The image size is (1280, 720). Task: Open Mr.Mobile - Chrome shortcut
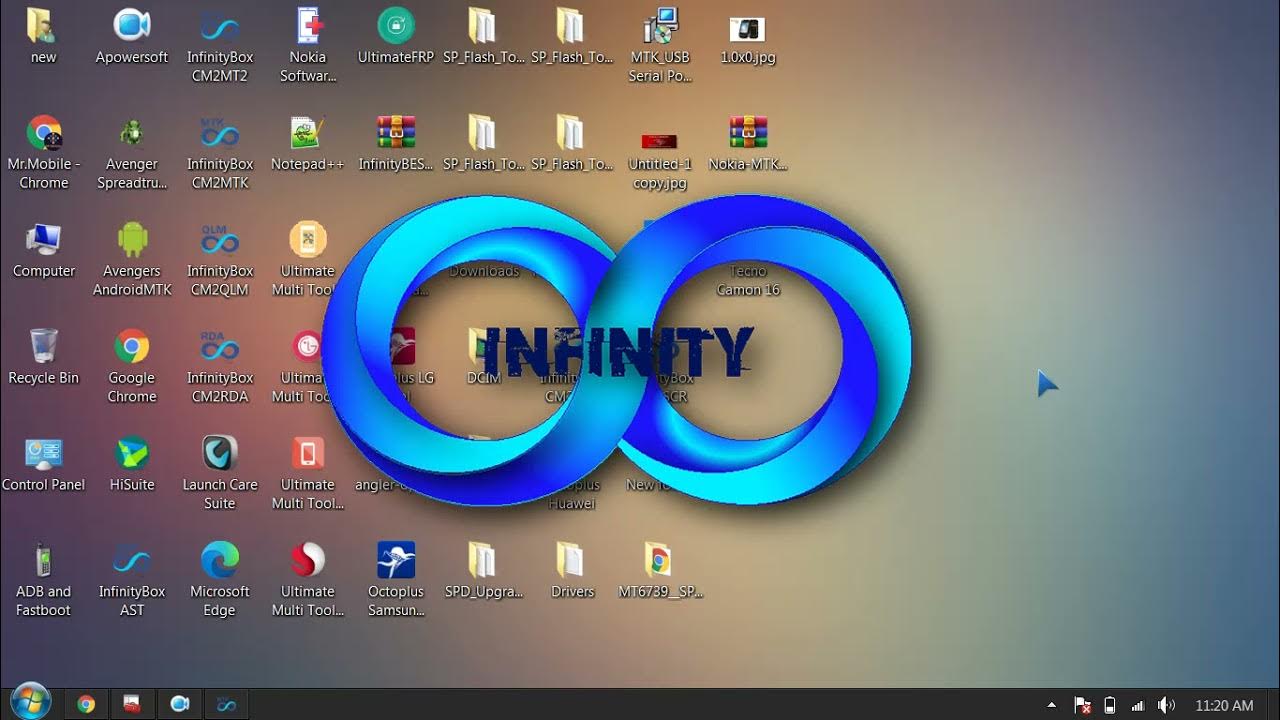coord(44,152)
